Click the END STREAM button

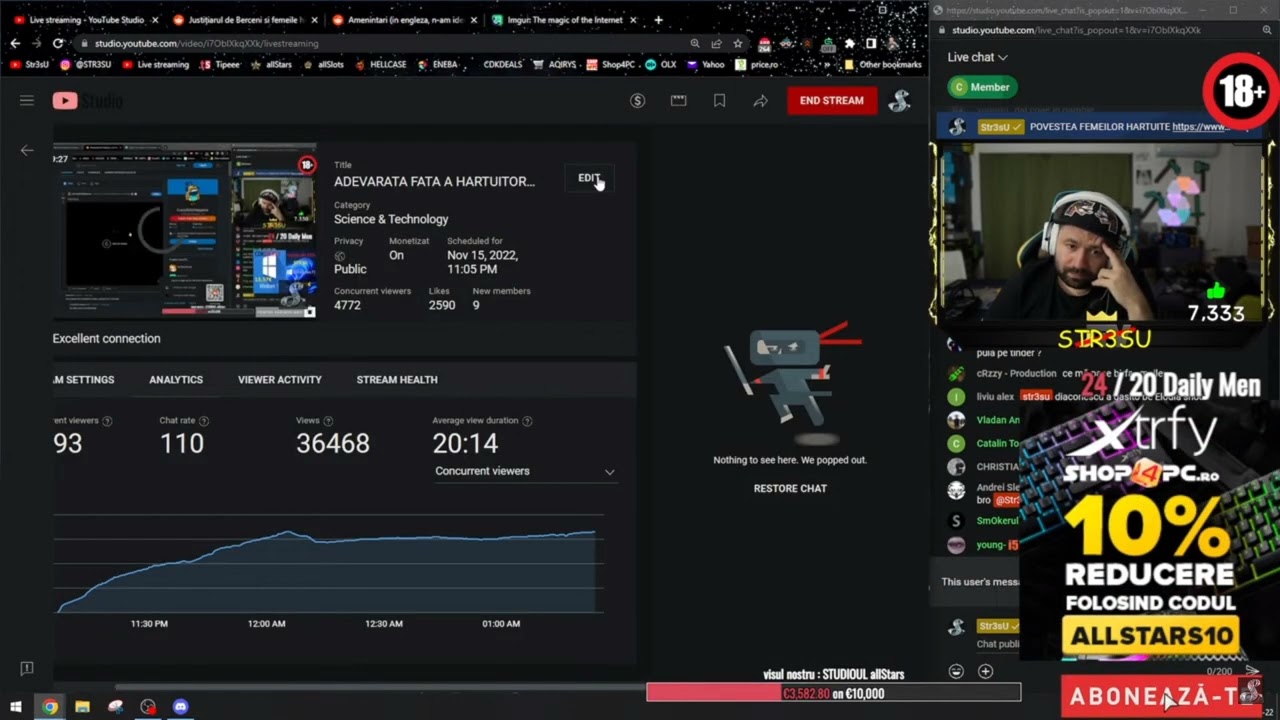point(831,100)
